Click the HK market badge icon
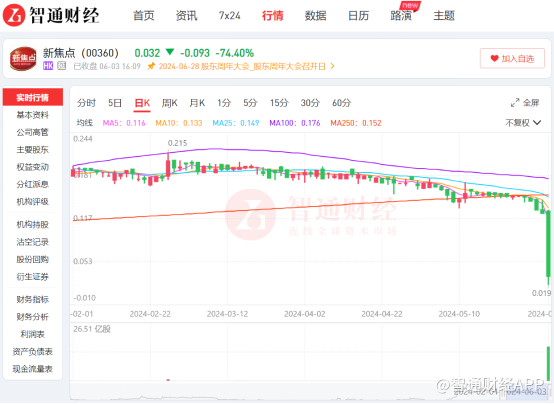 tap(48, 66)
